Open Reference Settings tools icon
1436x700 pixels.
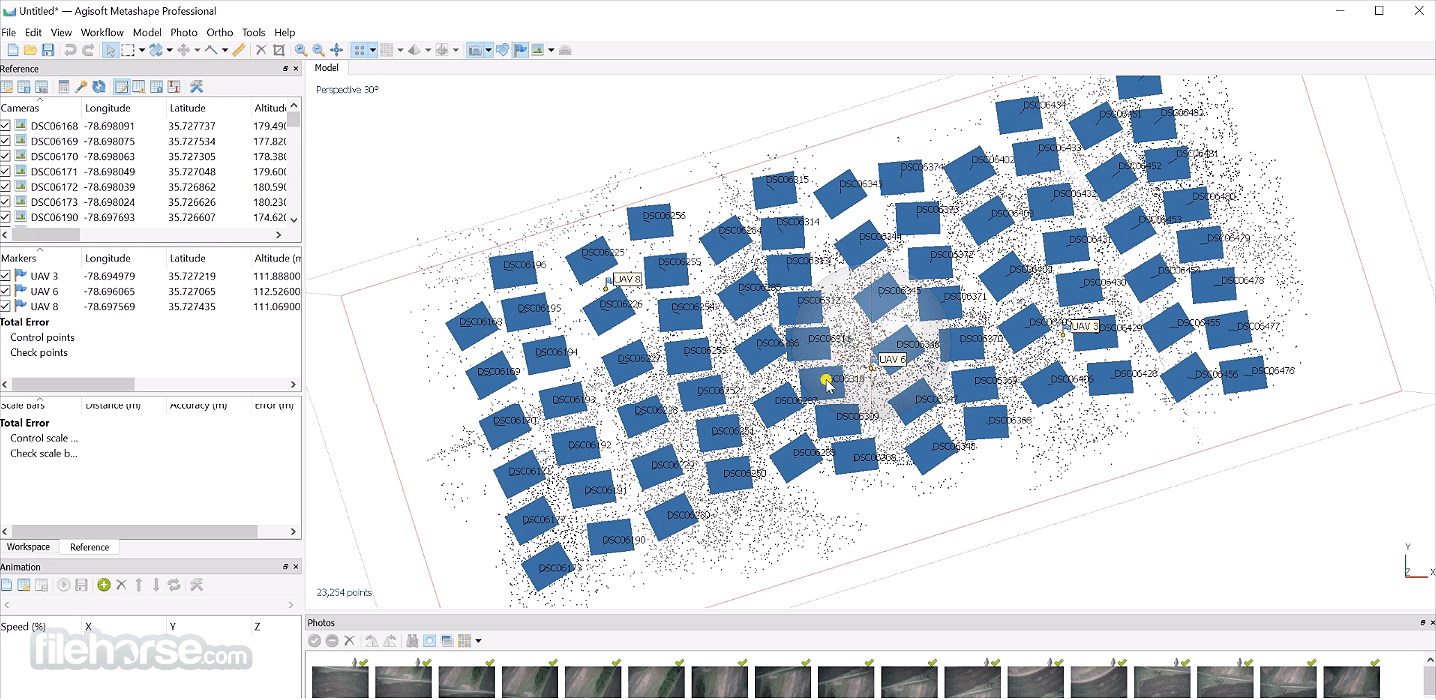tap(196, 87)
